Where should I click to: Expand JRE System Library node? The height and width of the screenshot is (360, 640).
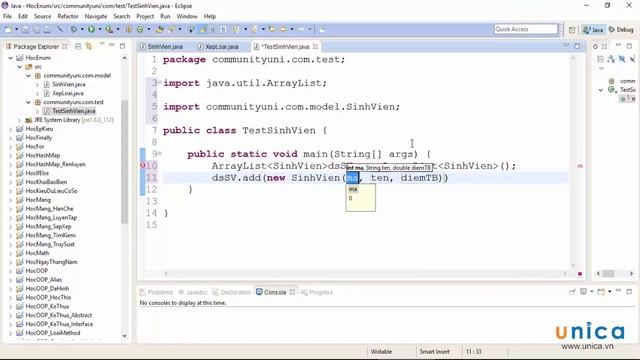20,120
